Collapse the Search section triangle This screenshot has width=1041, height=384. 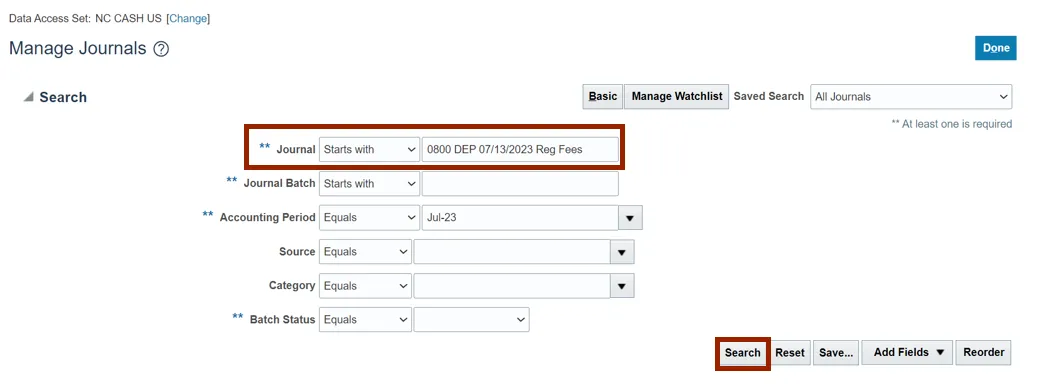tap(28, 97)
